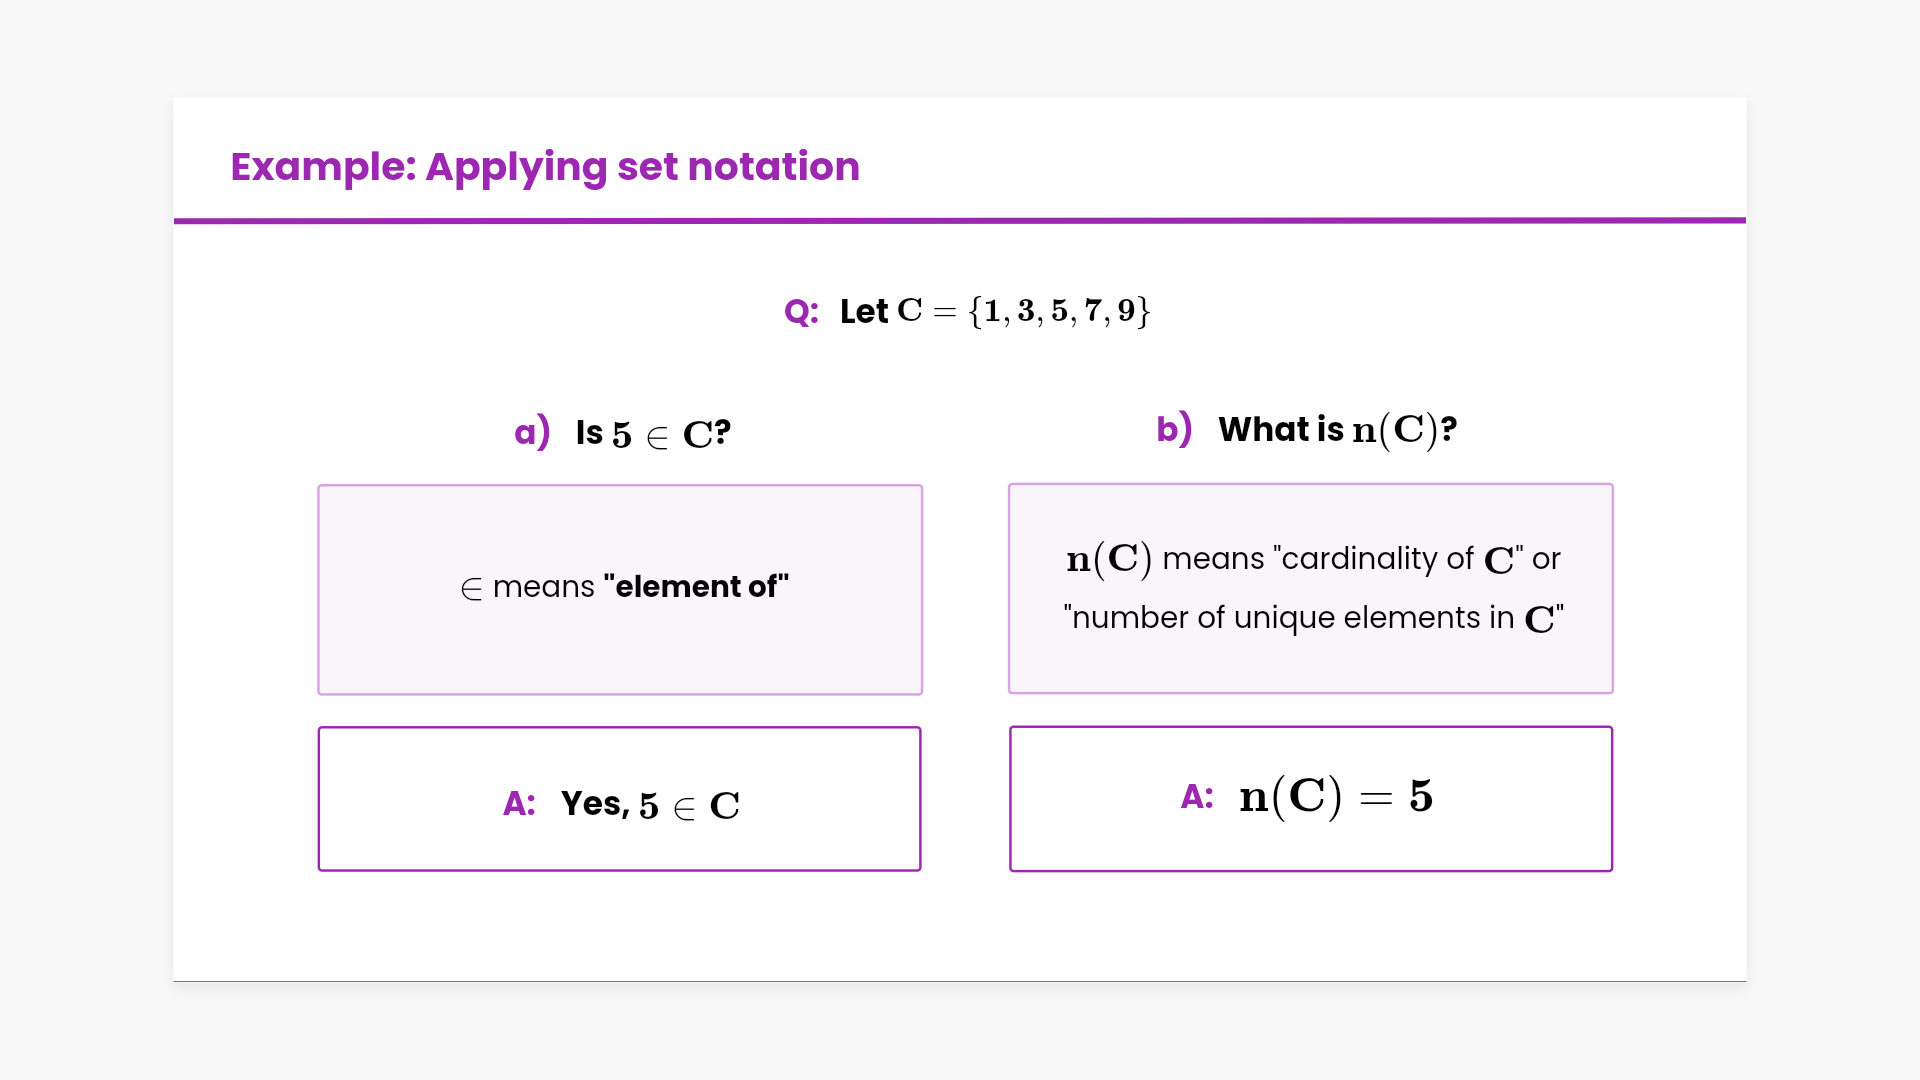Click the "A:" label in the right answer box

click(x=1197, y=796)
